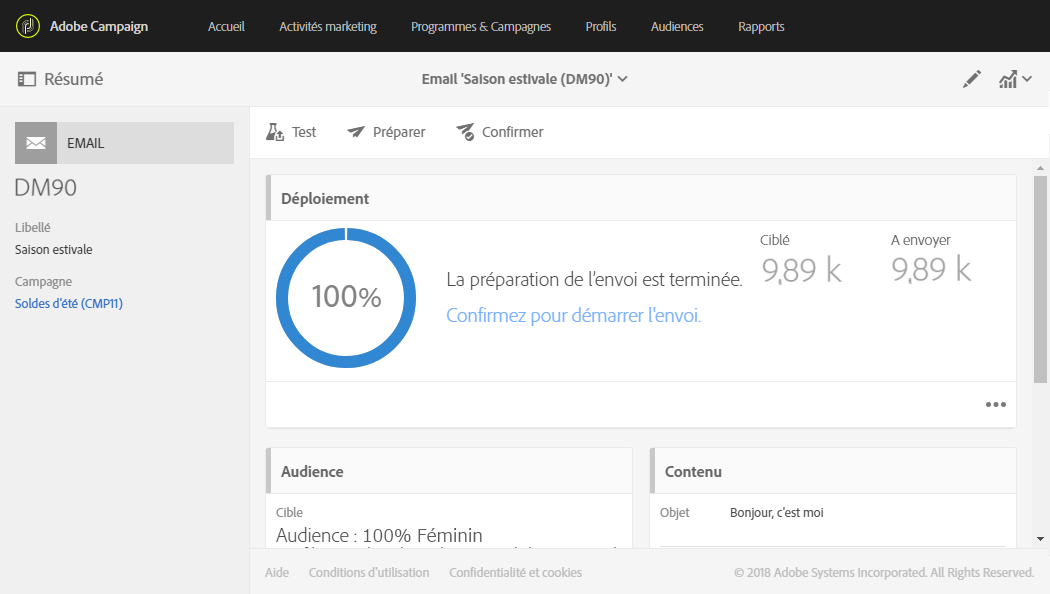Viewport: 1050px width, 594px height.
Task: Open the Contenu block header
Action: click(833, 471)
